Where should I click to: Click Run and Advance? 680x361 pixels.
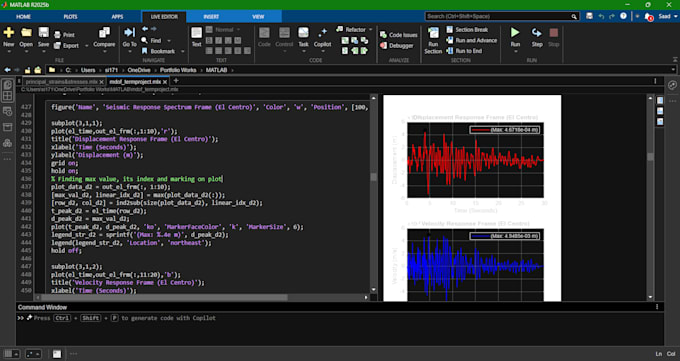[471, 40]
